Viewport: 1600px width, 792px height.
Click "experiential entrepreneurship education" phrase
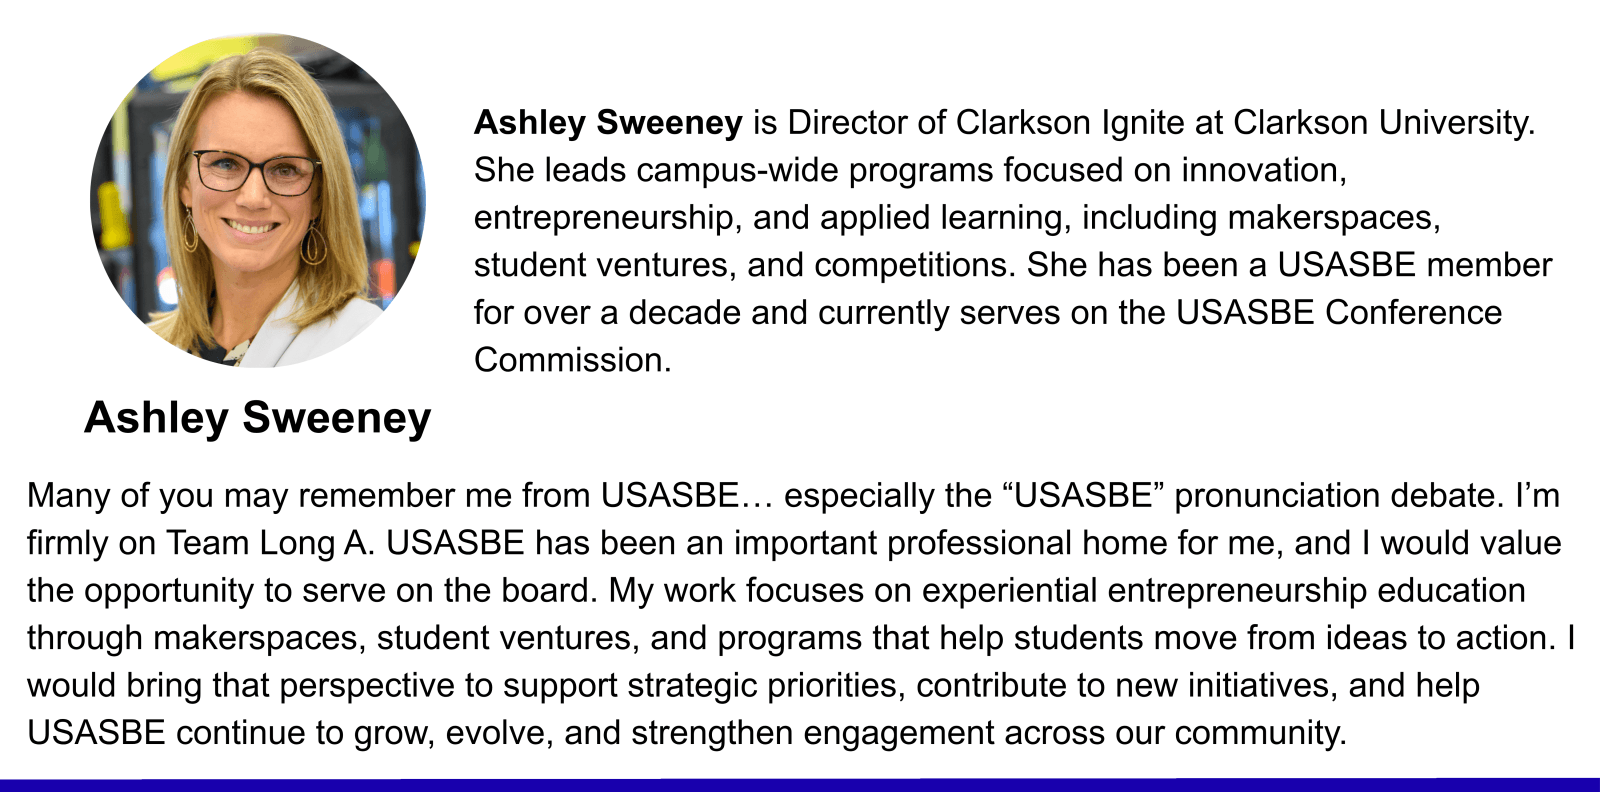(x=1224, y=590)
